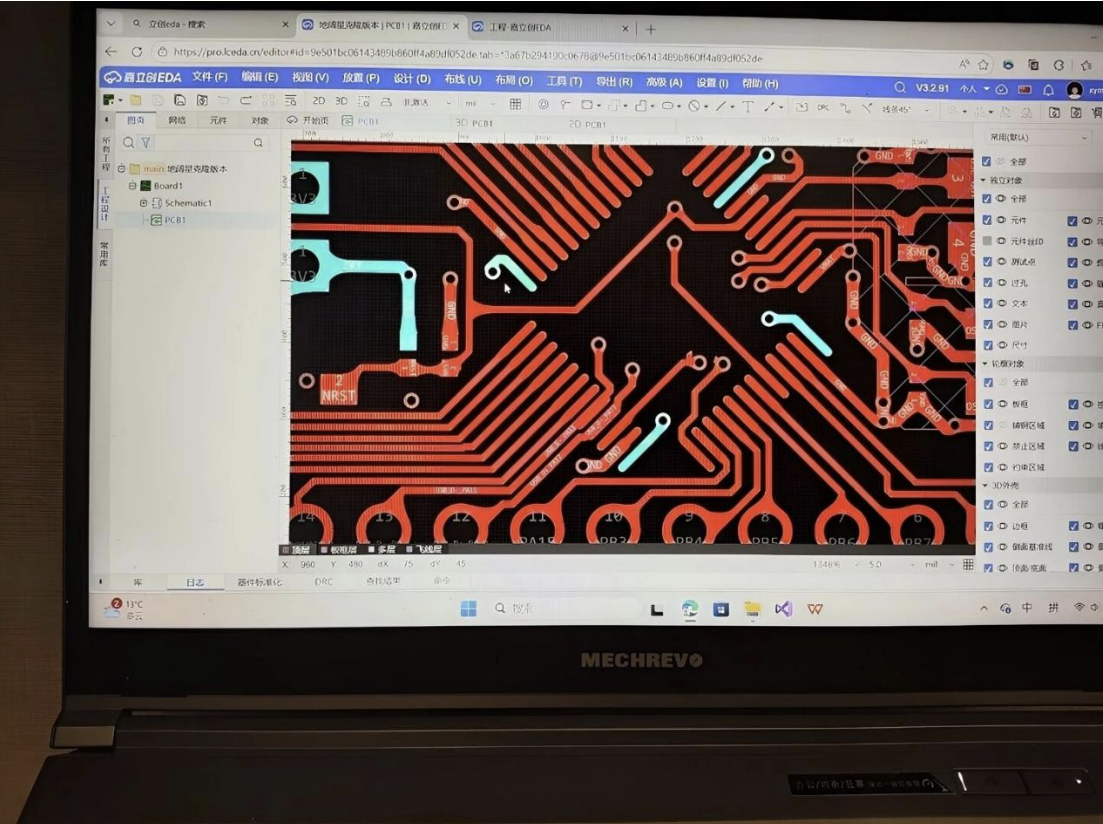Select the via placement tool
1103x824 pixels.
coord(543,104)
